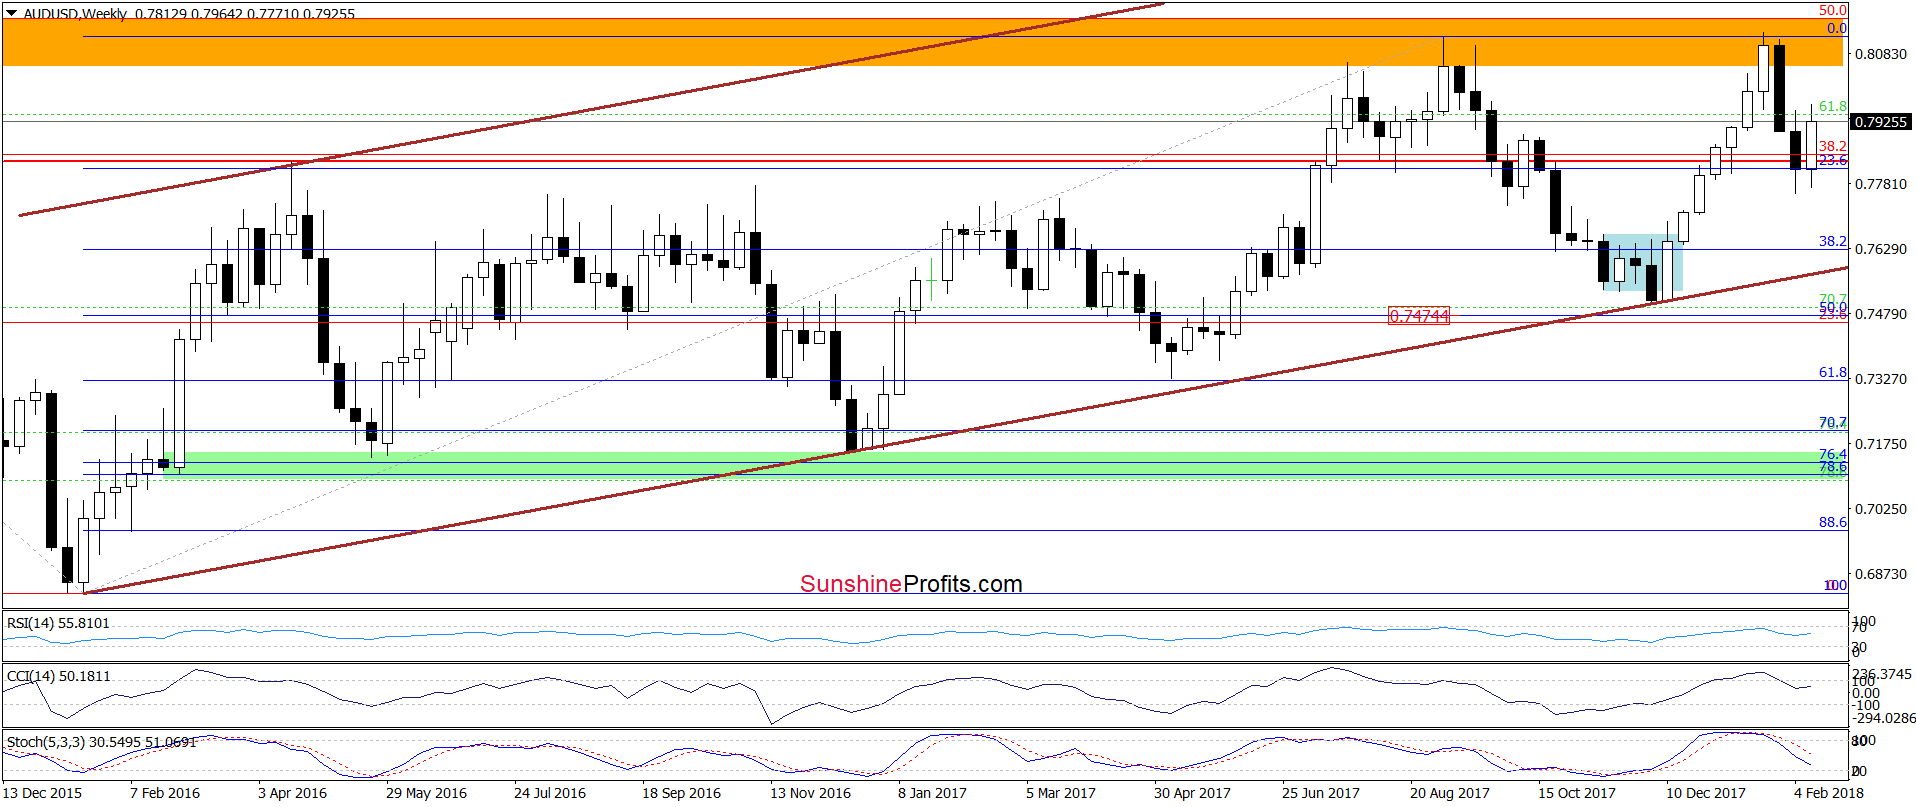Click the 0.77810 price axis label

1881,184
